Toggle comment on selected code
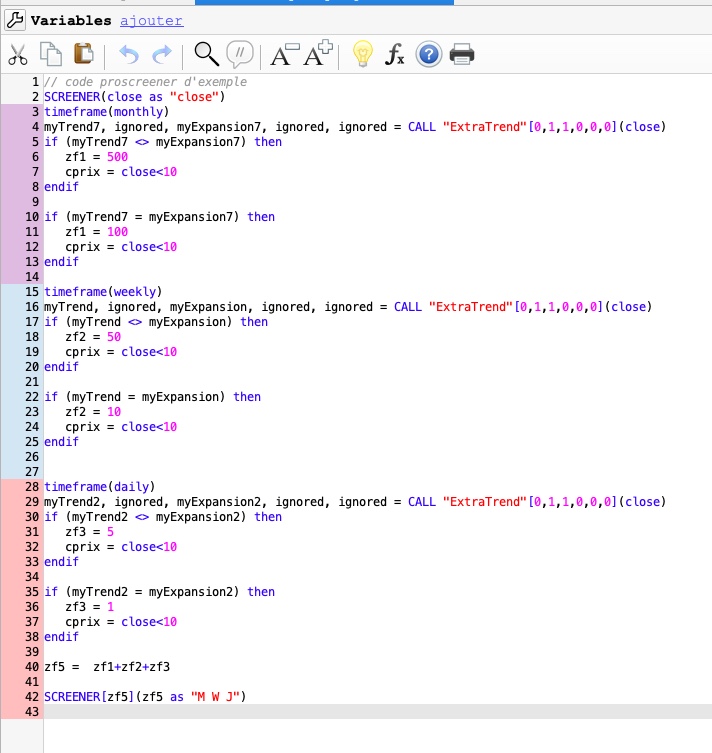The height and width of the screenshot is (753, 712). point(240,54)
